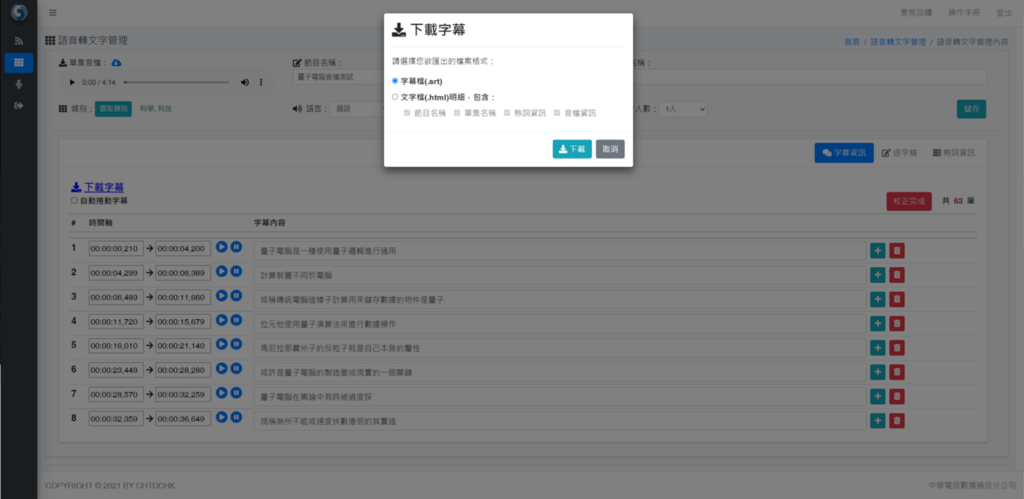Pause subtitle row 1 segment
The image size is (1024, 499).
(236, 247)
